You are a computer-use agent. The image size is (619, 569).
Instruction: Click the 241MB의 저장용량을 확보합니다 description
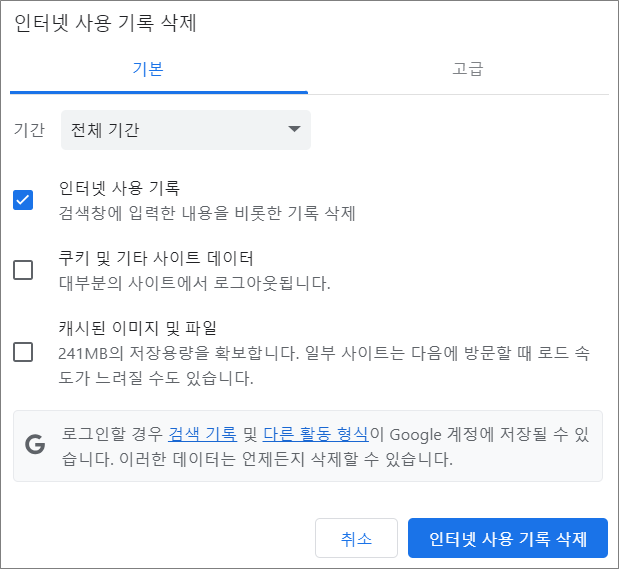[324, 366]
